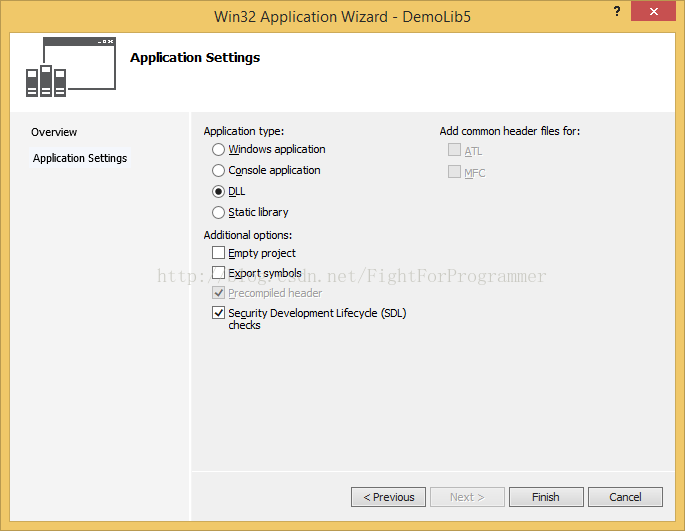
Task: Go back with the Previous button
Action: tap(388, 497)
